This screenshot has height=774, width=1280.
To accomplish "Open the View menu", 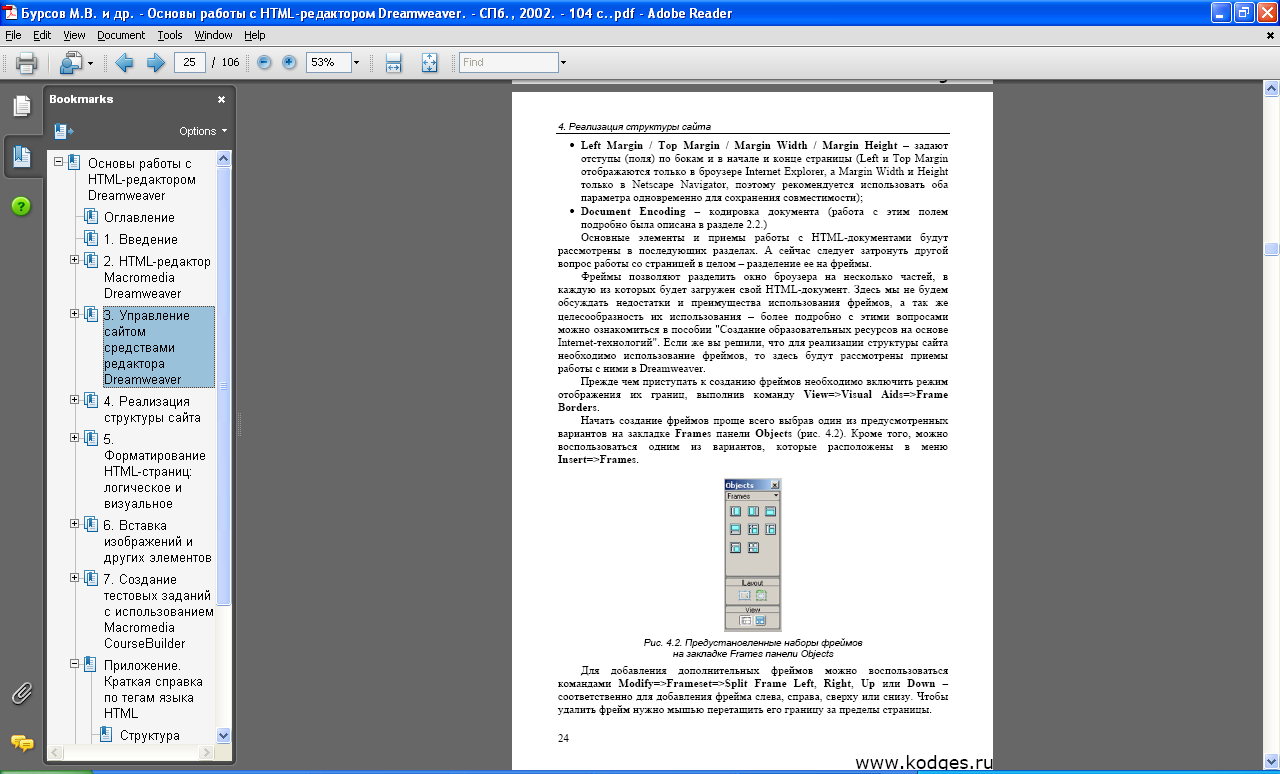I will pyautogui.click(x=74, y=35).
